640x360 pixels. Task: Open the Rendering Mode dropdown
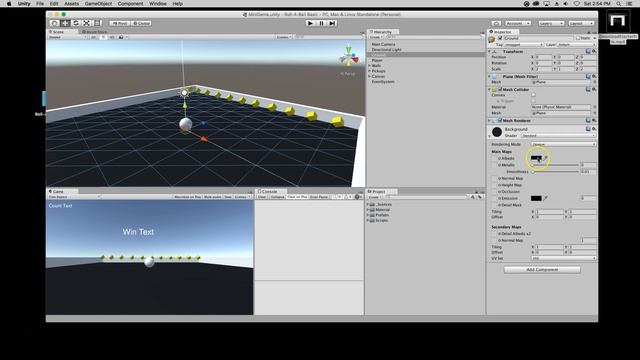coord(563,144)
